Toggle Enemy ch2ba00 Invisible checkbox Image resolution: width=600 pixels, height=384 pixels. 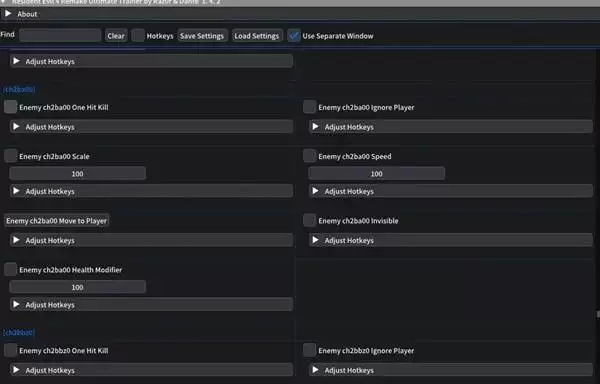pos(310,220)
